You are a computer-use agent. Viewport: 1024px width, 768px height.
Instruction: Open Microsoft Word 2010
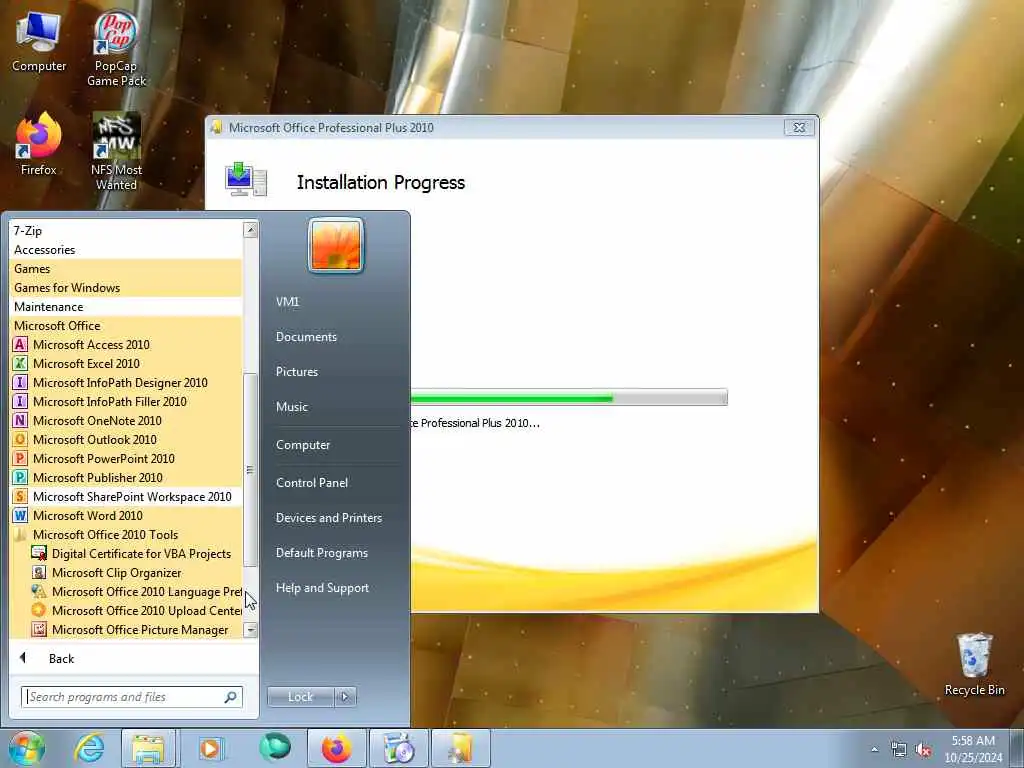[88, 515]
